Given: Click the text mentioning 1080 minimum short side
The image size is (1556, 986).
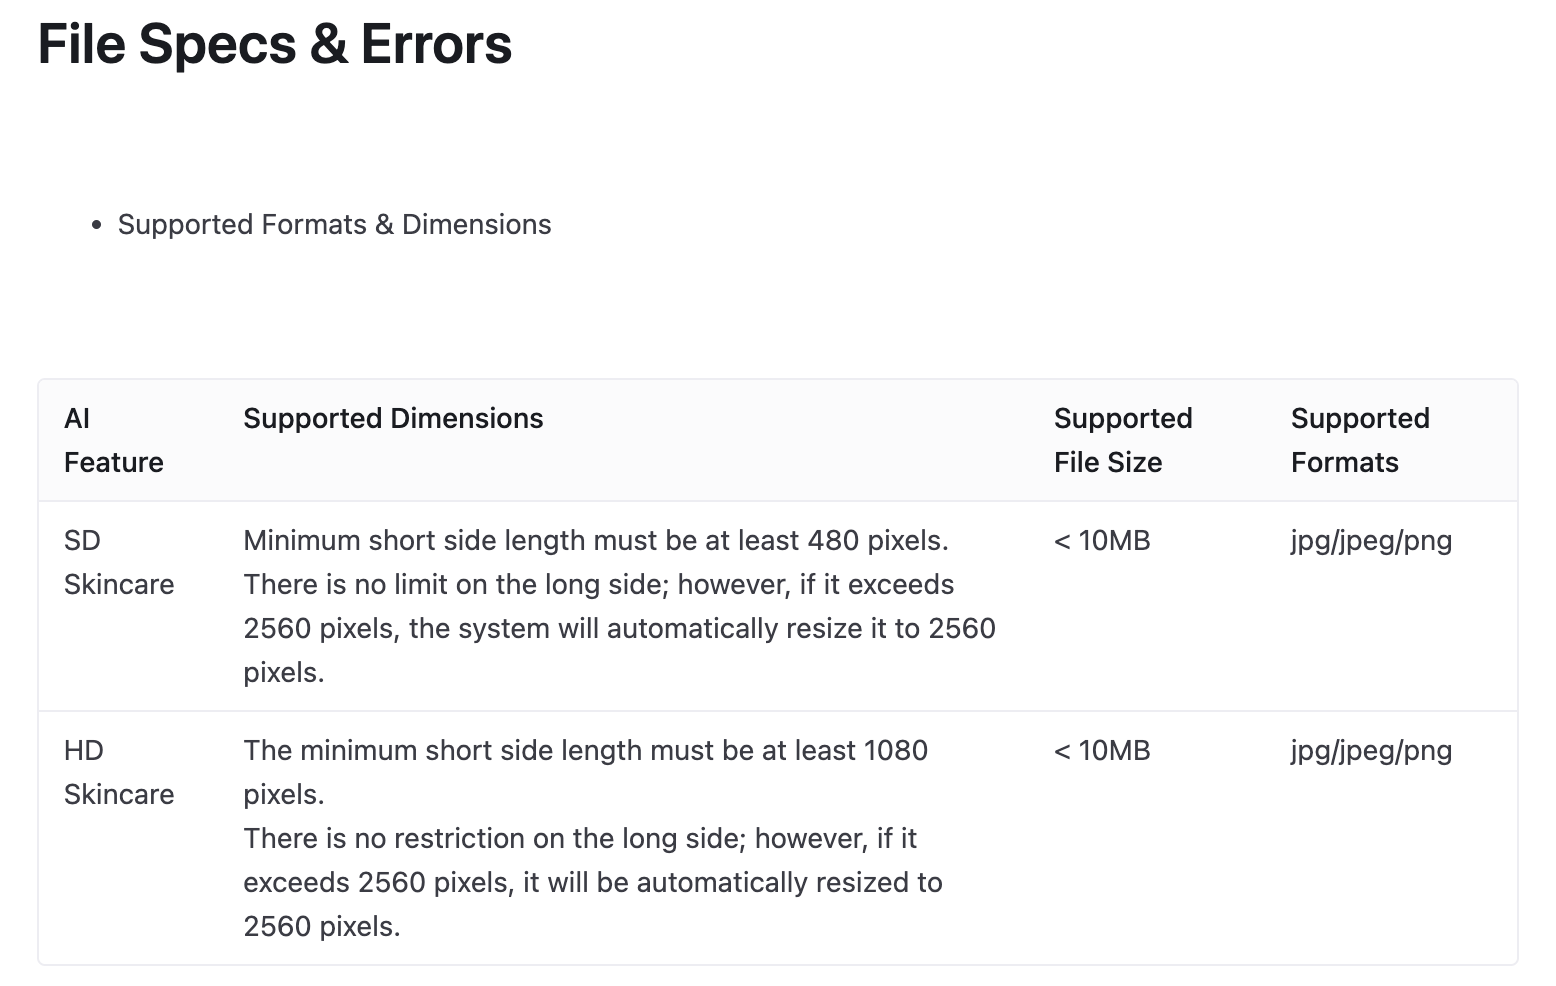Looking at the screenshot, I should 586,772.
